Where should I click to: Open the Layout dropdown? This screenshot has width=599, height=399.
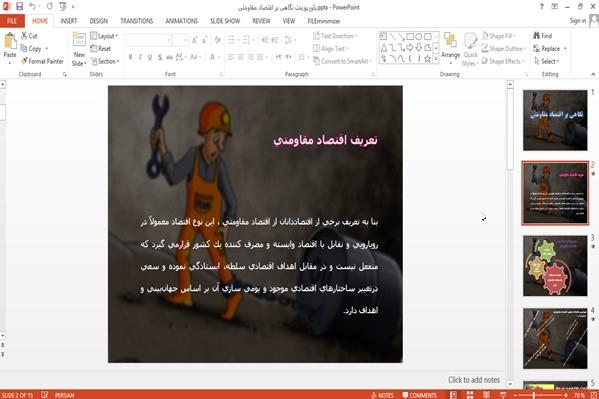104,36
